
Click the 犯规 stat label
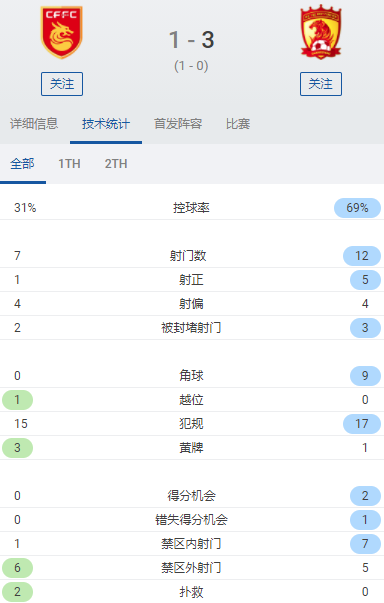click(x=191, y=423)
